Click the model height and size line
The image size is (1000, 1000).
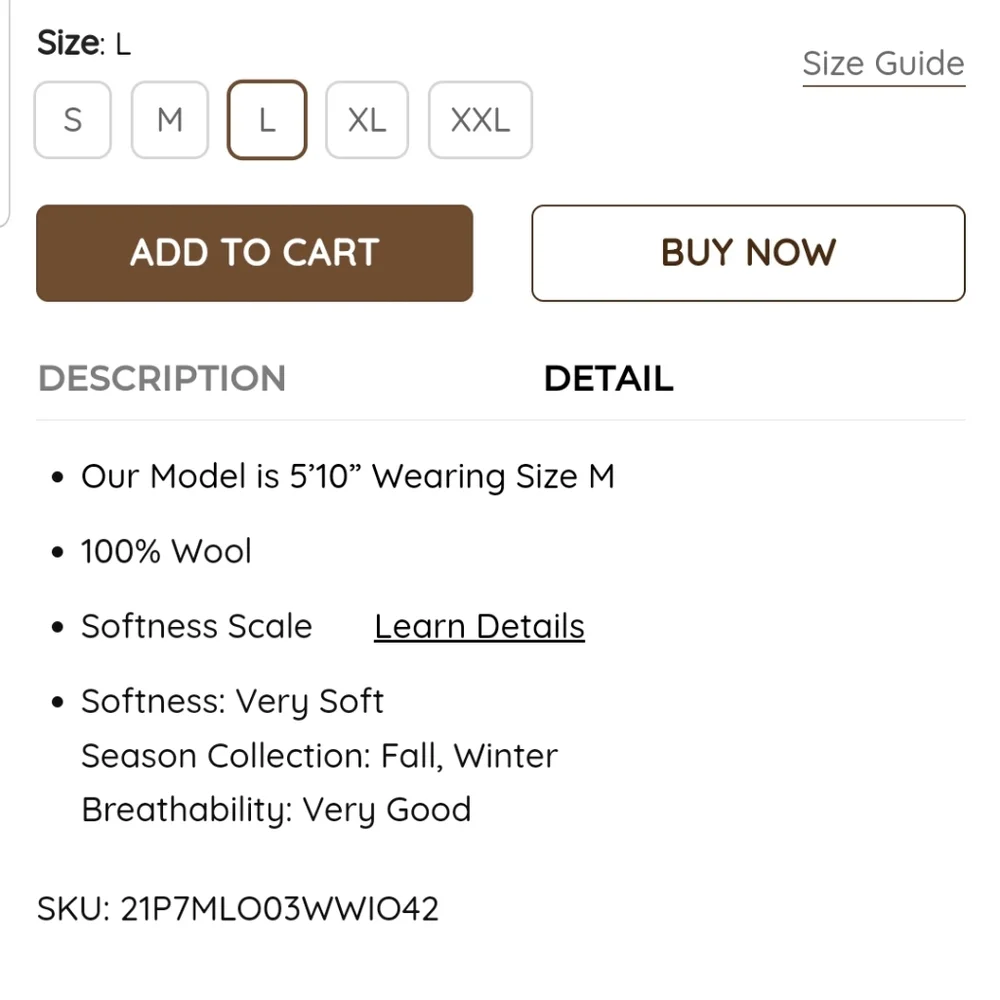pyautogui.click(x=347, y=477)
